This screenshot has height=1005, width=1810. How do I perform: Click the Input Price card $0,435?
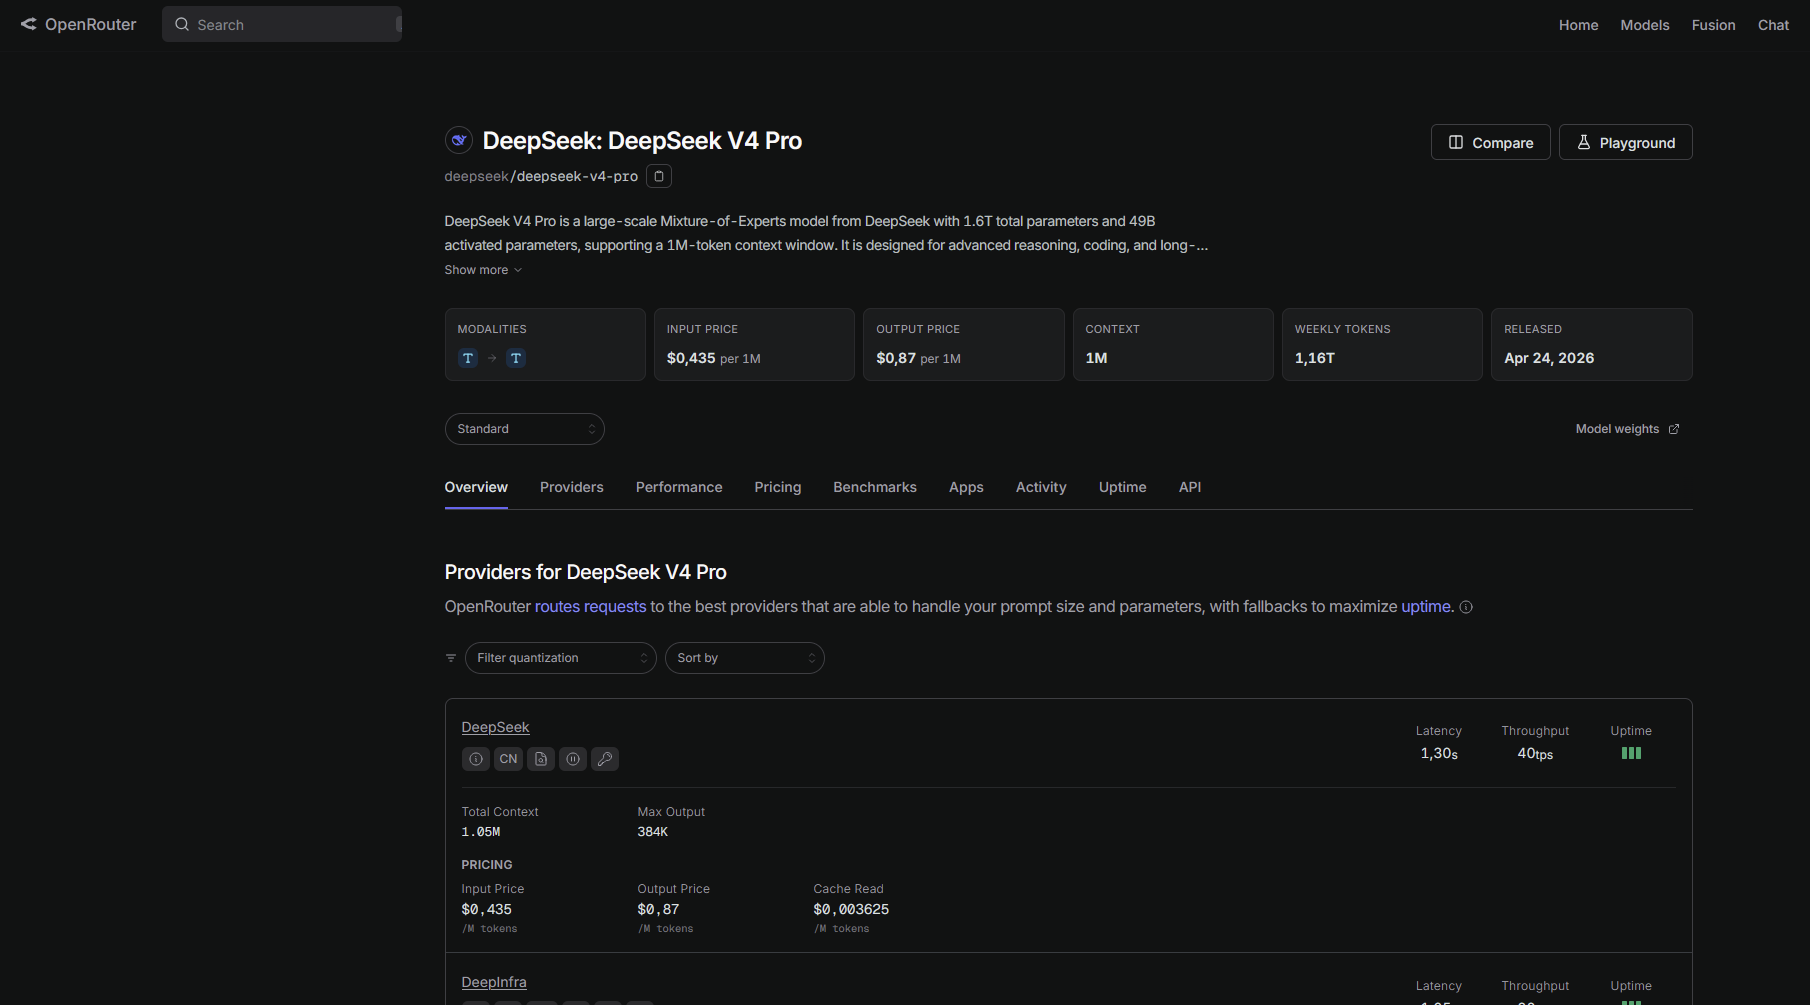(754, 344)
